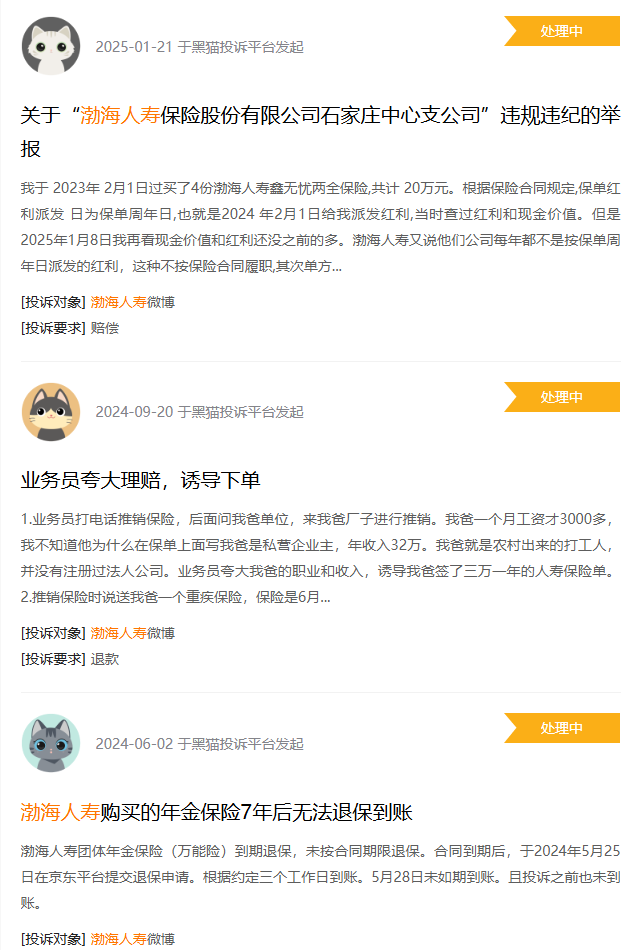
Task: Click 2024-06-02 于黑猫投诉平台发起 date line
Action: tap(199, 743)
